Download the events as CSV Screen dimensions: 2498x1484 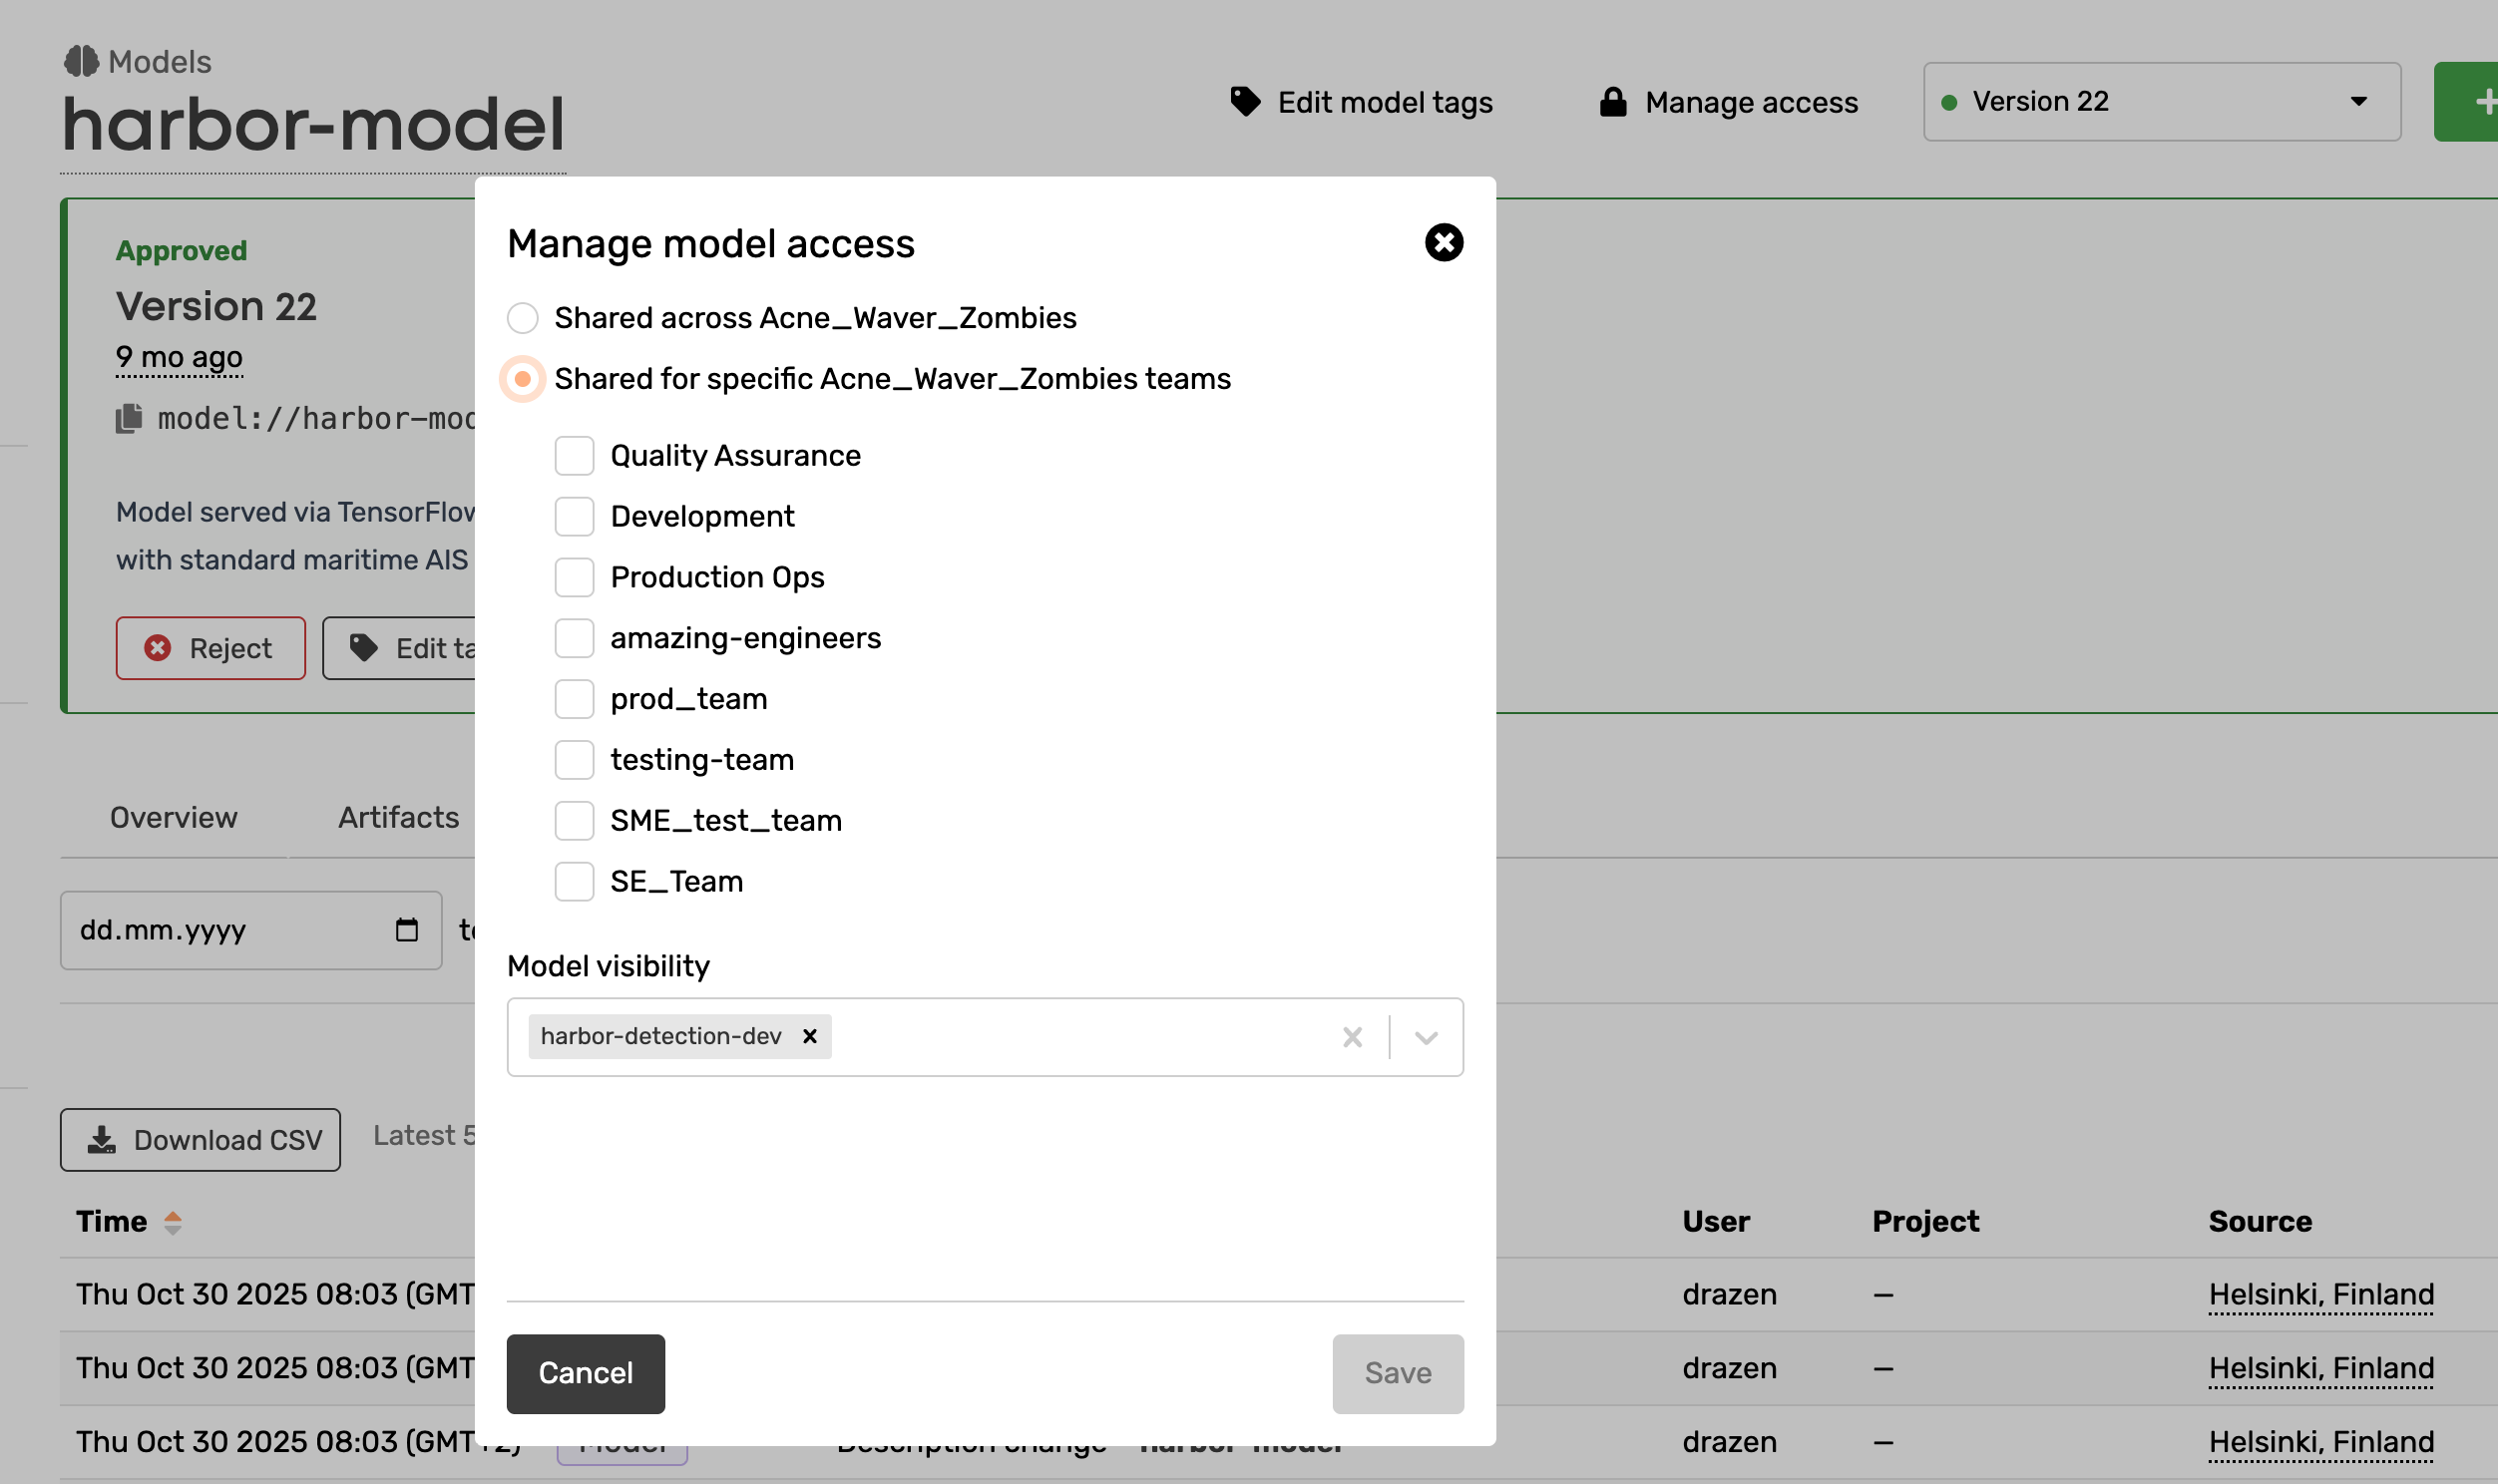click(x=200, y=1139)
